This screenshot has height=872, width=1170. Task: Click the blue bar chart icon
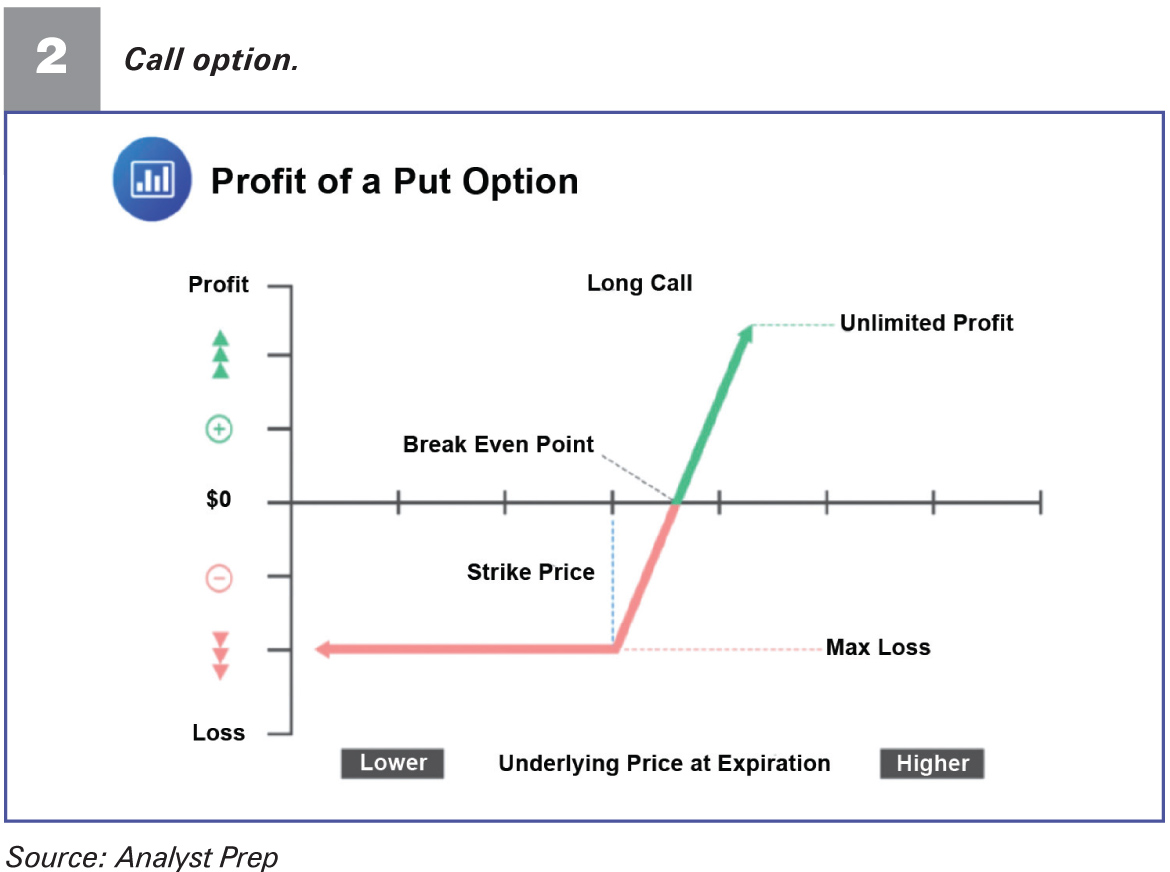coord(152,179)
